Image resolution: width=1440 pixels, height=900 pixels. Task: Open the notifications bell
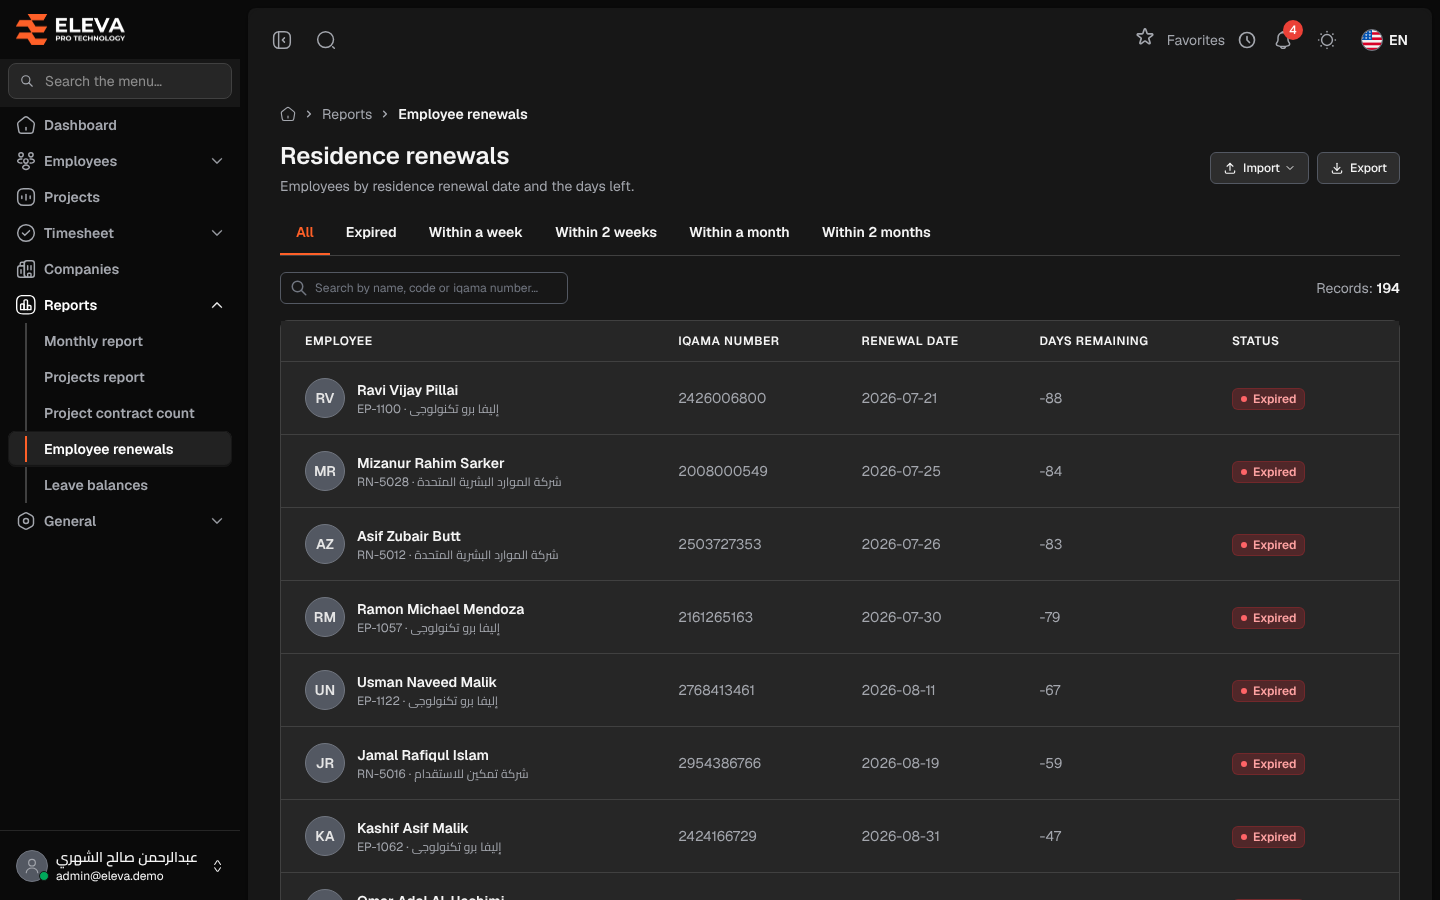coord(1283,40)
